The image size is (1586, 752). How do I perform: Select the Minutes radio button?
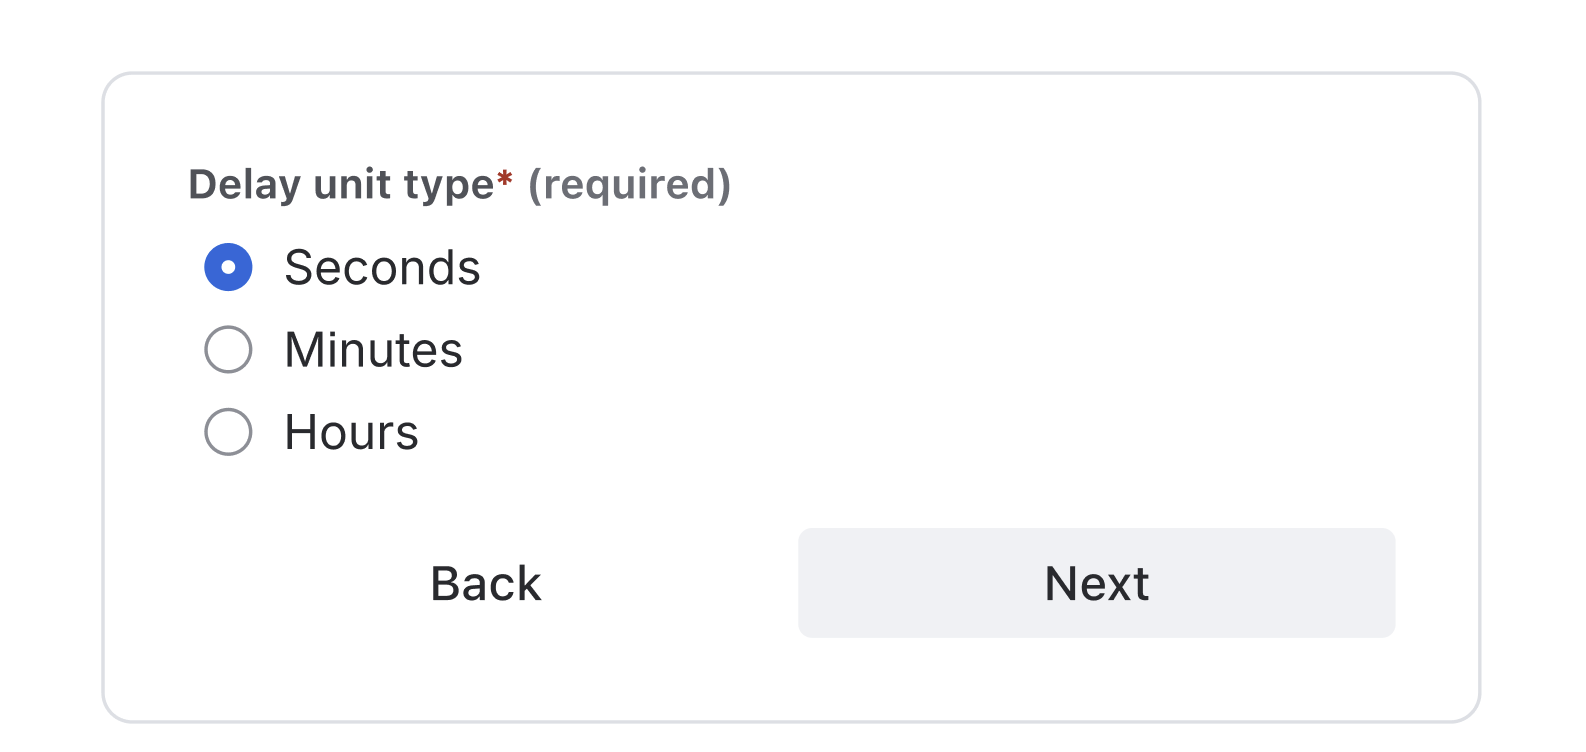tap(228, 349)
